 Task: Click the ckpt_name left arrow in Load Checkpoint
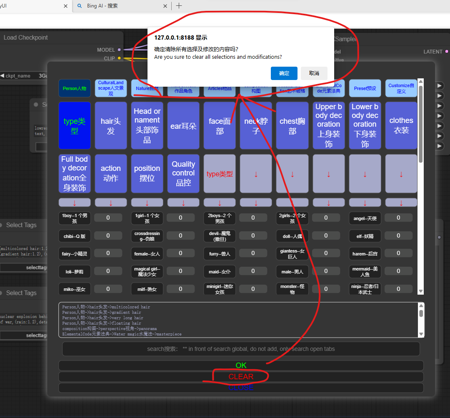[x=3, y=76]
